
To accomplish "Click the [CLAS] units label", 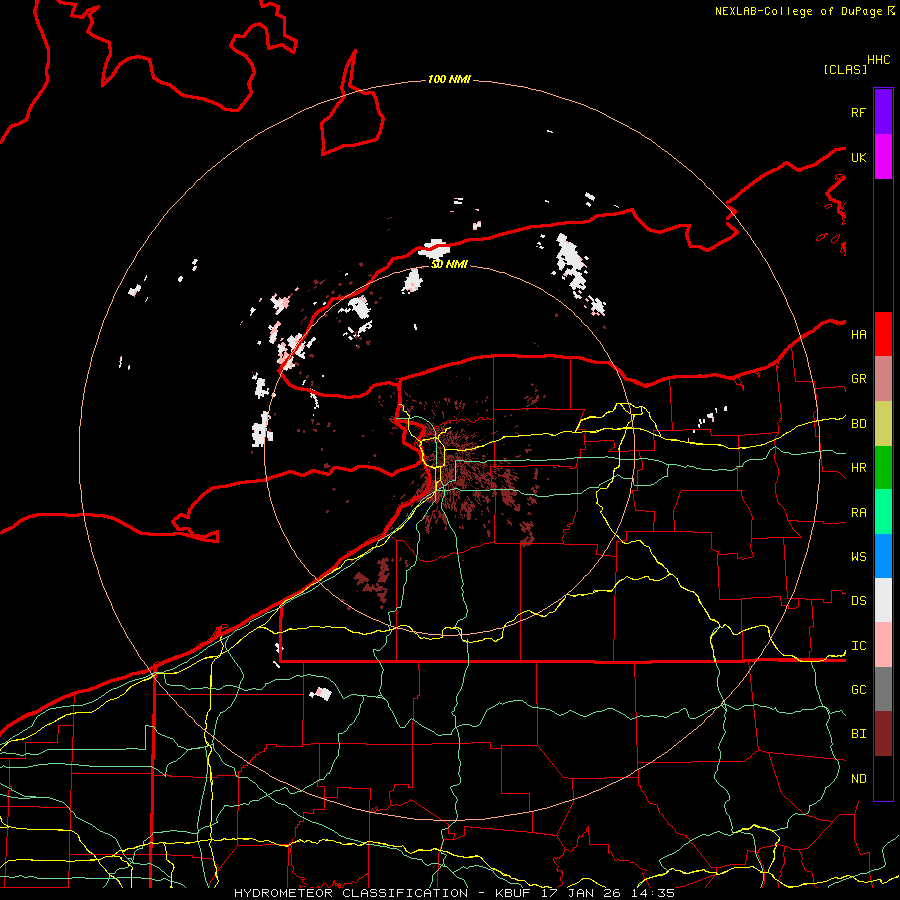I will tap(845, 69).
